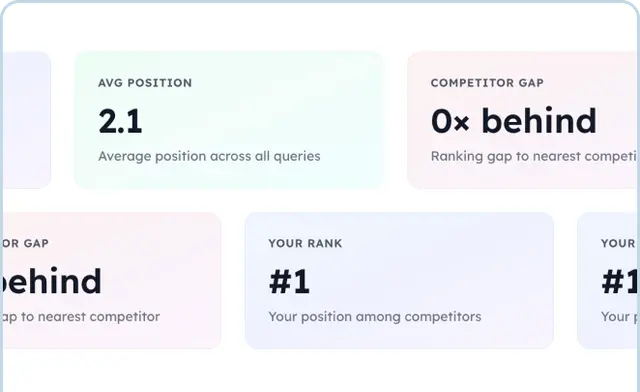Click the cut-off 'YOUR' label at bottom right
Screen dimensions: 640x392
[618, 243]
